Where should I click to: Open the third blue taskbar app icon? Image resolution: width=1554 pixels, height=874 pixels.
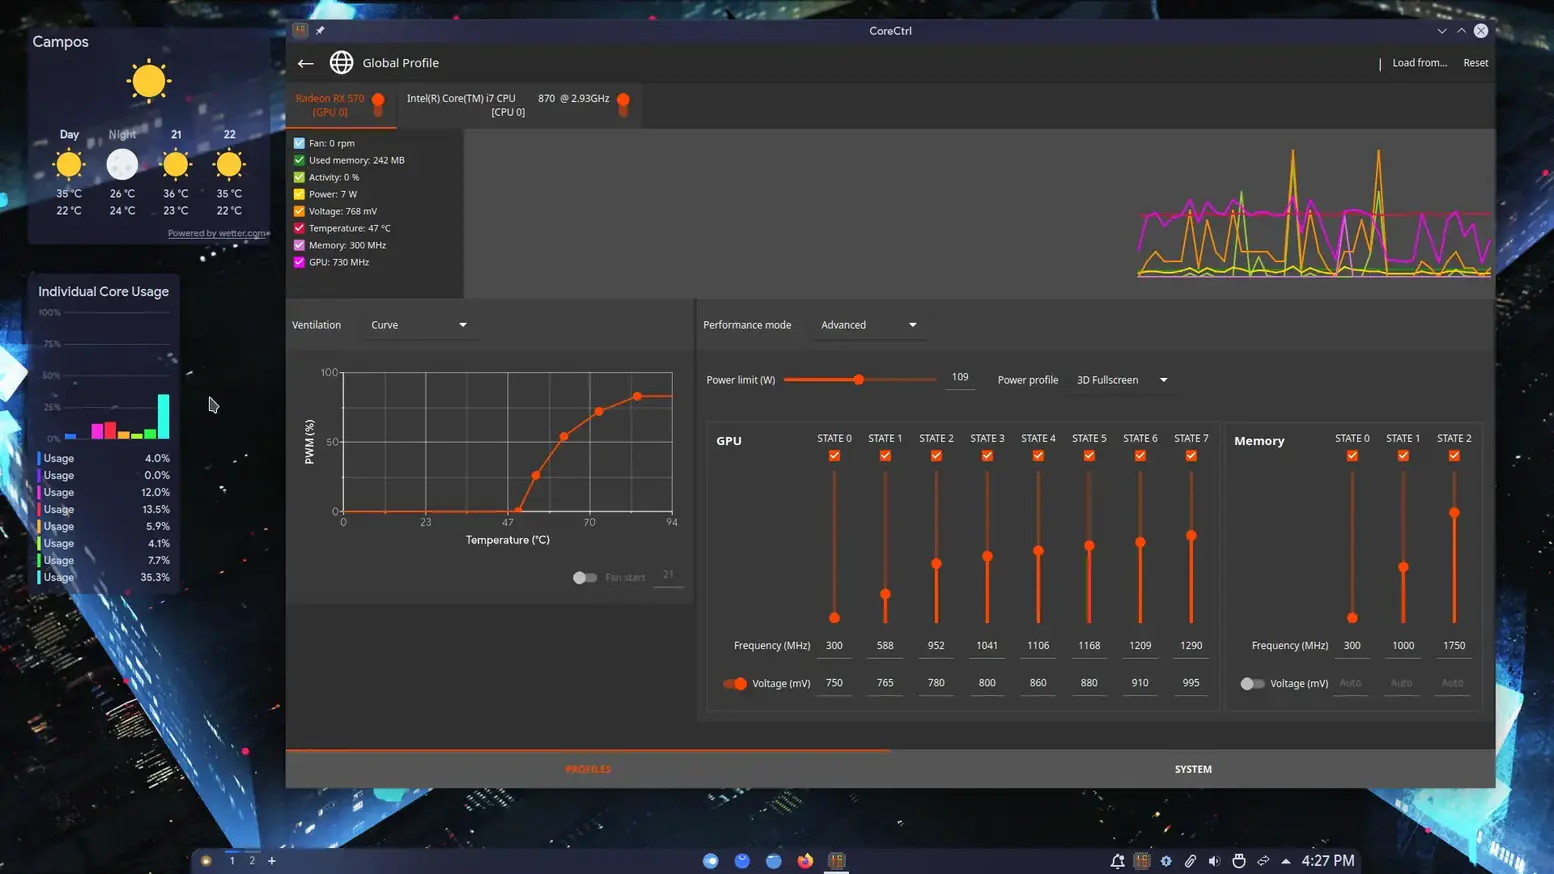pos(774,860)
